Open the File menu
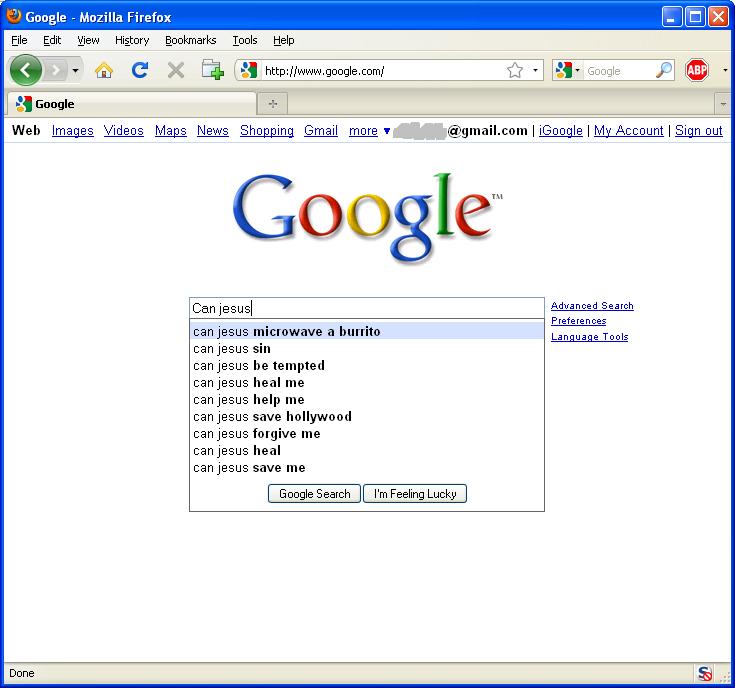The image size is (735, 688). (19, 40)
